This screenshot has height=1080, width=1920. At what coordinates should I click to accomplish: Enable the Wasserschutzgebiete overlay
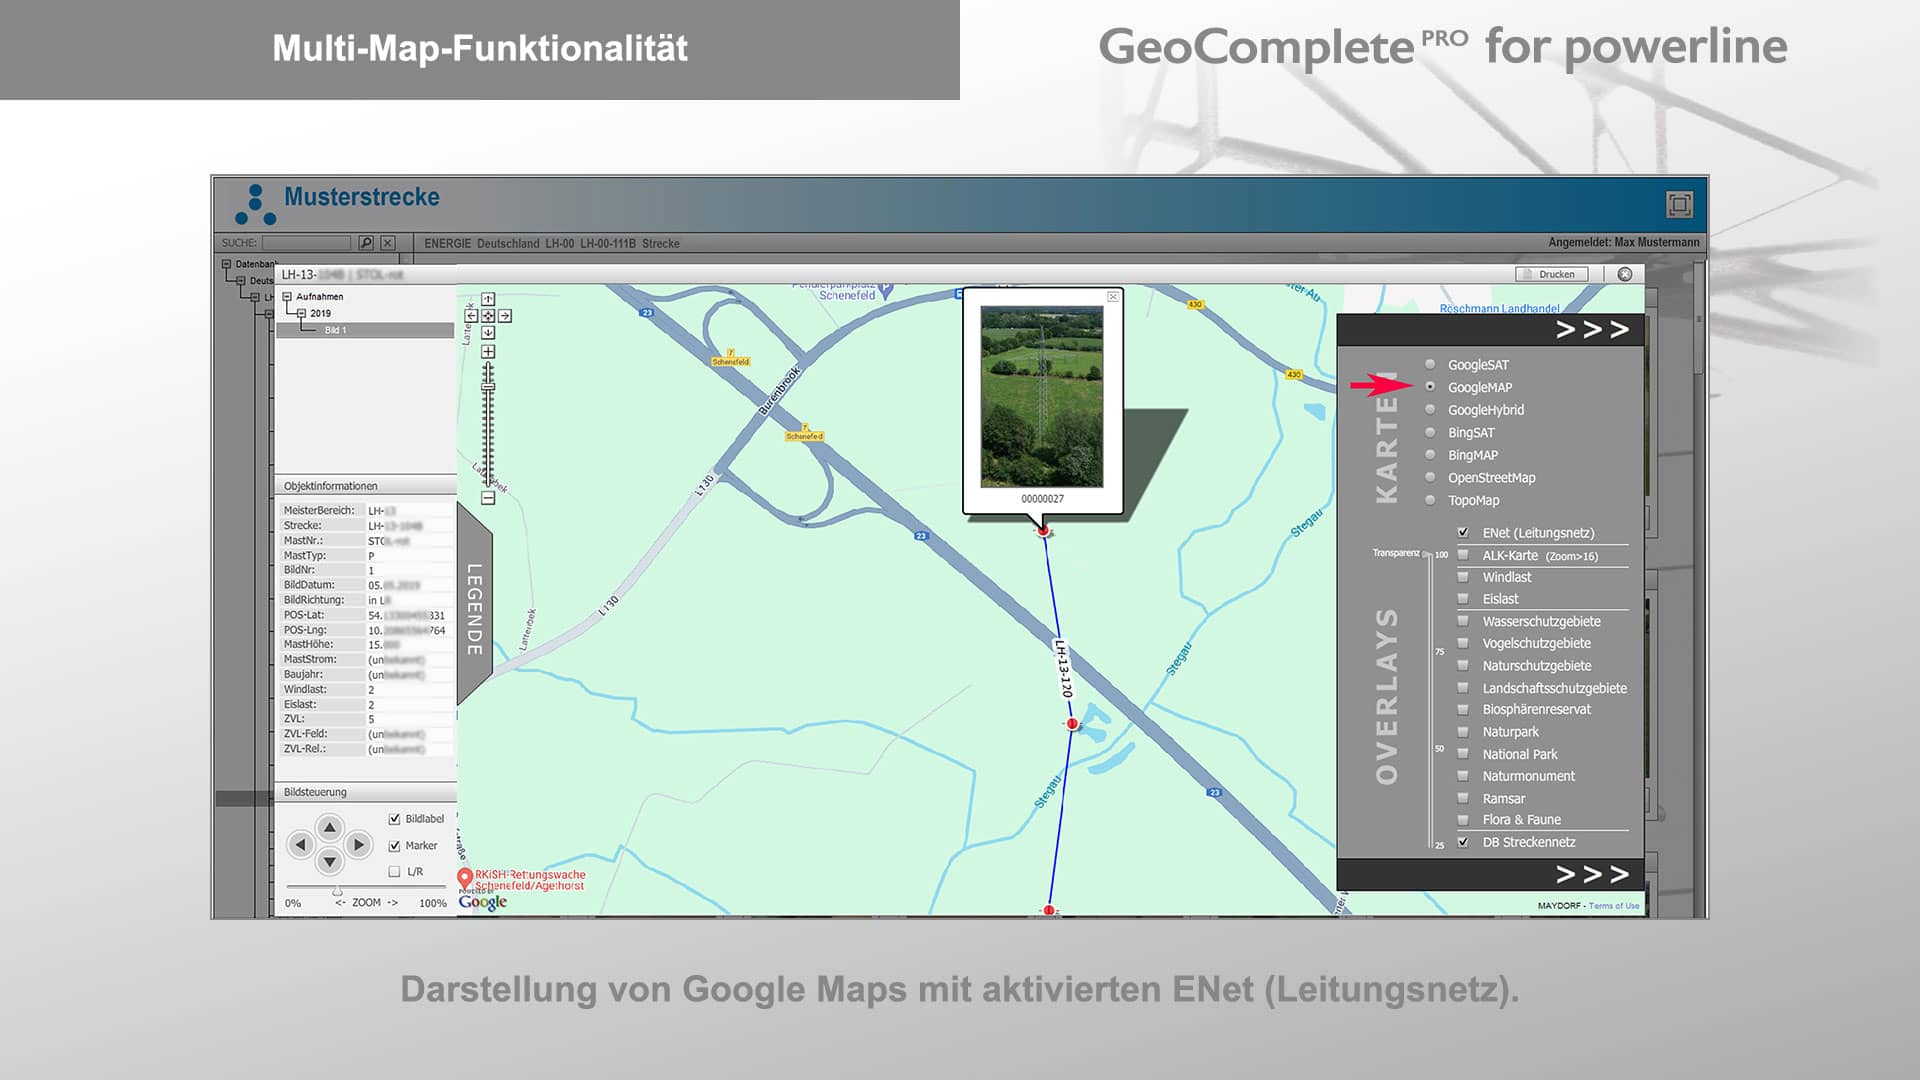1463,621
